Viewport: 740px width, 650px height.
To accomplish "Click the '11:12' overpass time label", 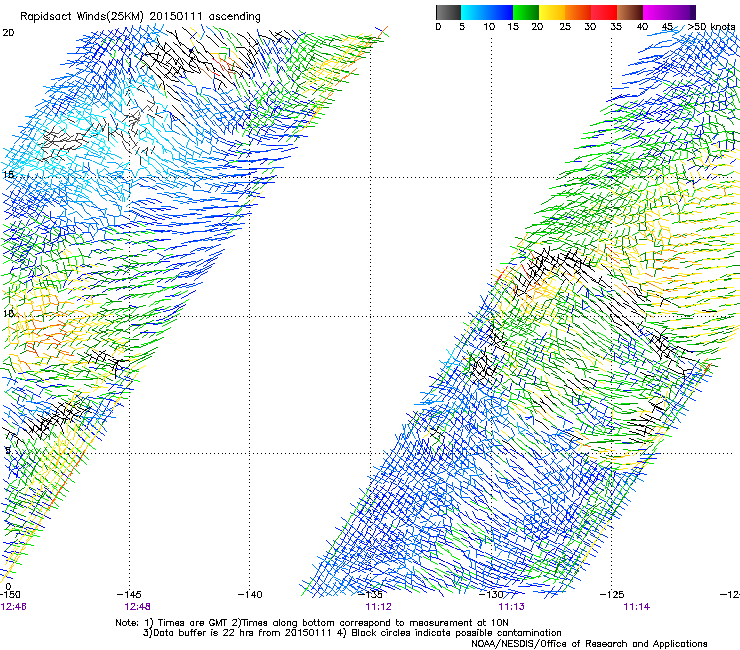I will [378, 606].
